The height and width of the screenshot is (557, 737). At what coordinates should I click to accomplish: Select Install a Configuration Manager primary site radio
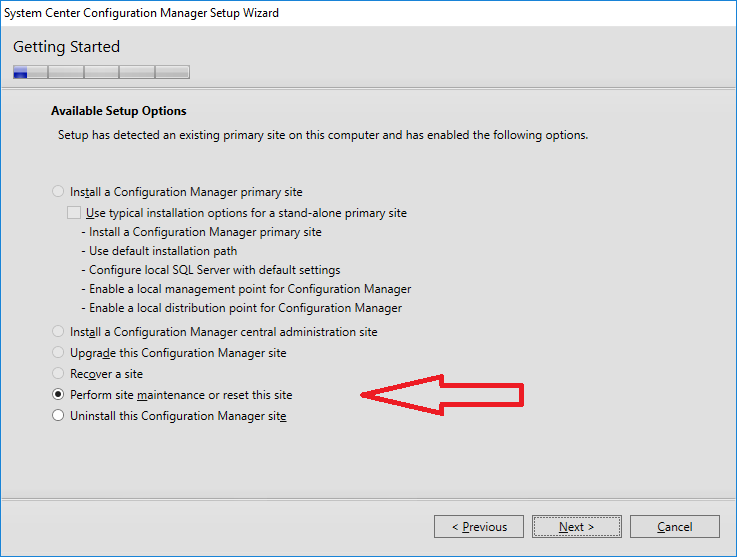(x=58, y=191)
